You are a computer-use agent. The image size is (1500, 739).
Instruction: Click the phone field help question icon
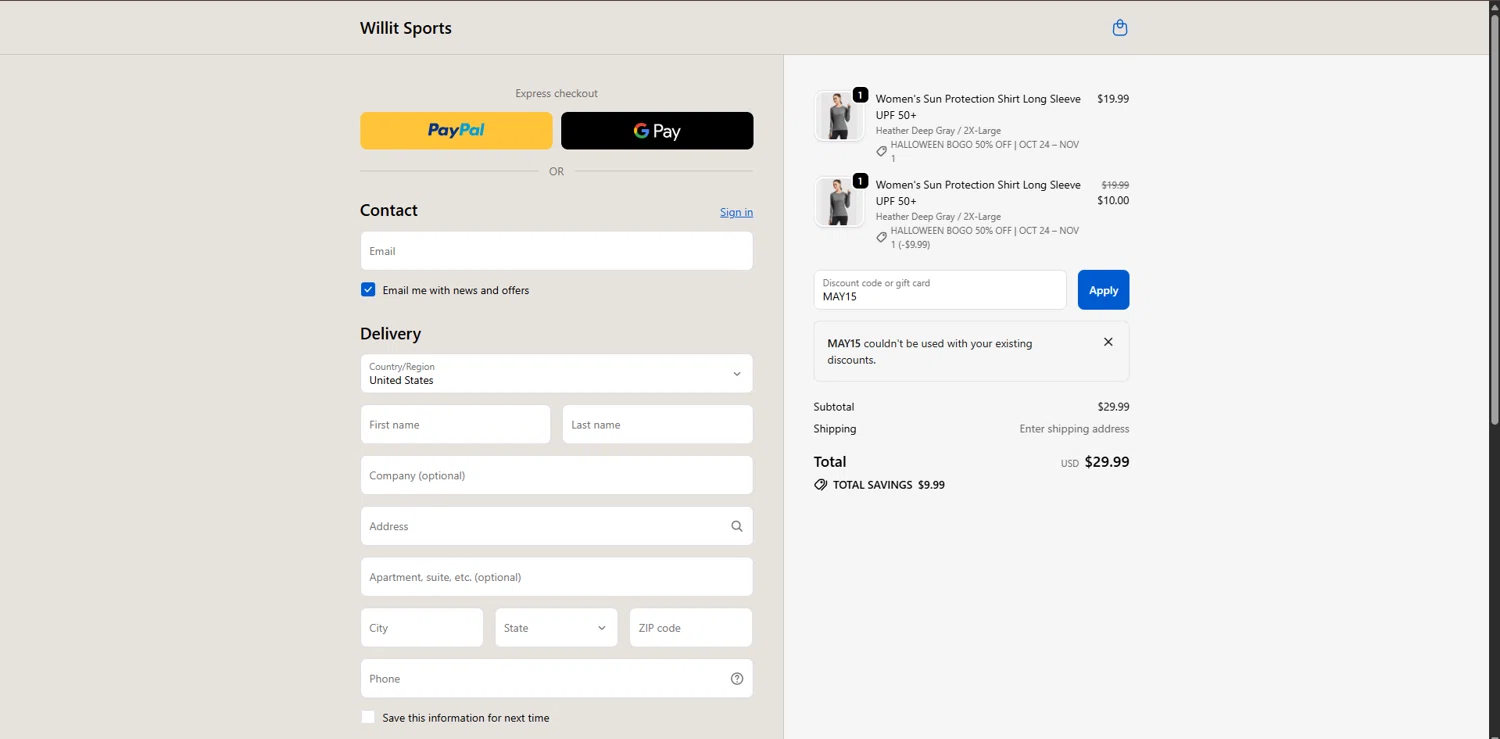pos(737,679)
